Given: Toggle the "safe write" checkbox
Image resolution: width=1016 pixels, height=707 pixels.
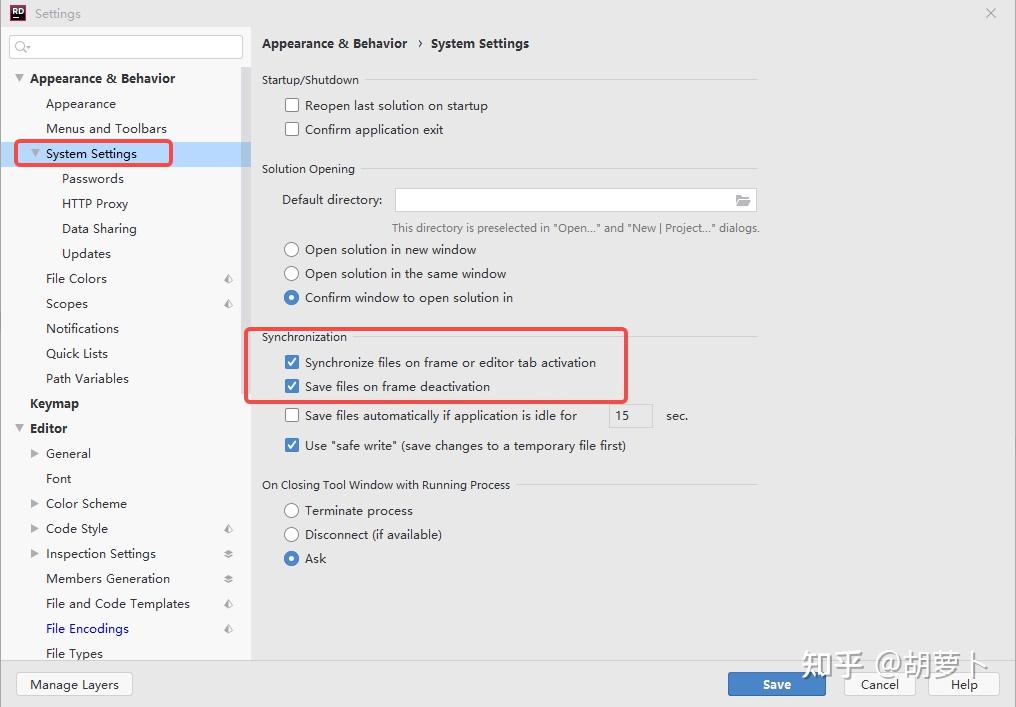Looking at the screenshot, I should click(292, 446).
